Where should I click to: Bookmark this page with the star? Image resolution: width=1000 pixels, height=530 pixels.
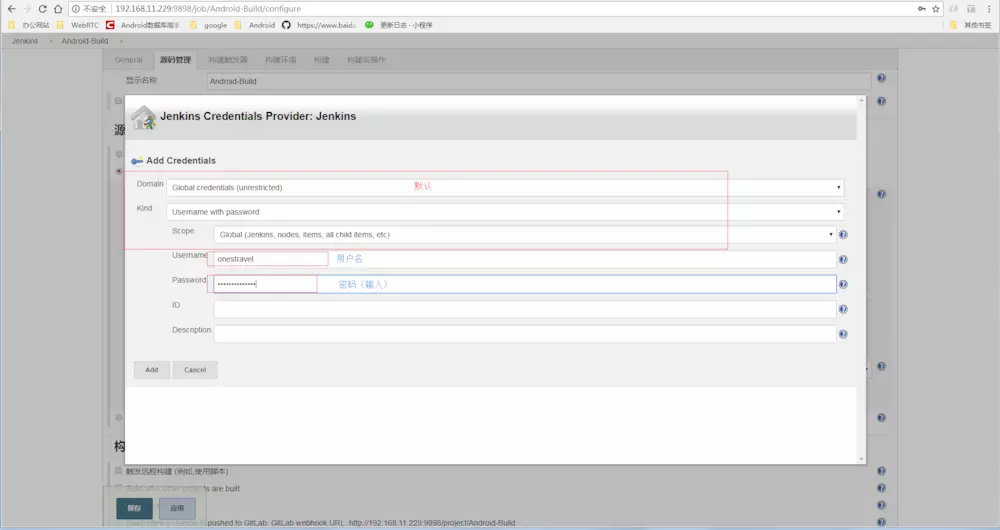point(936,9)
